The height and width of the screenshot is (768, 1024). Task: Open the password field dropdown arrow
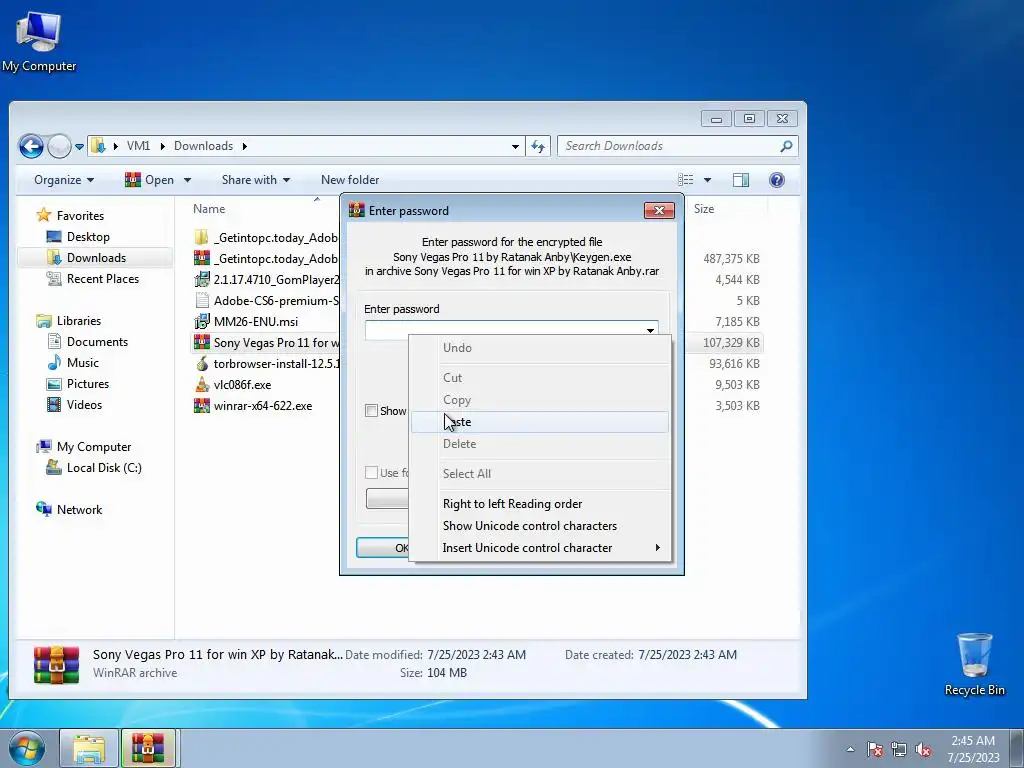(x=650, y=330)
